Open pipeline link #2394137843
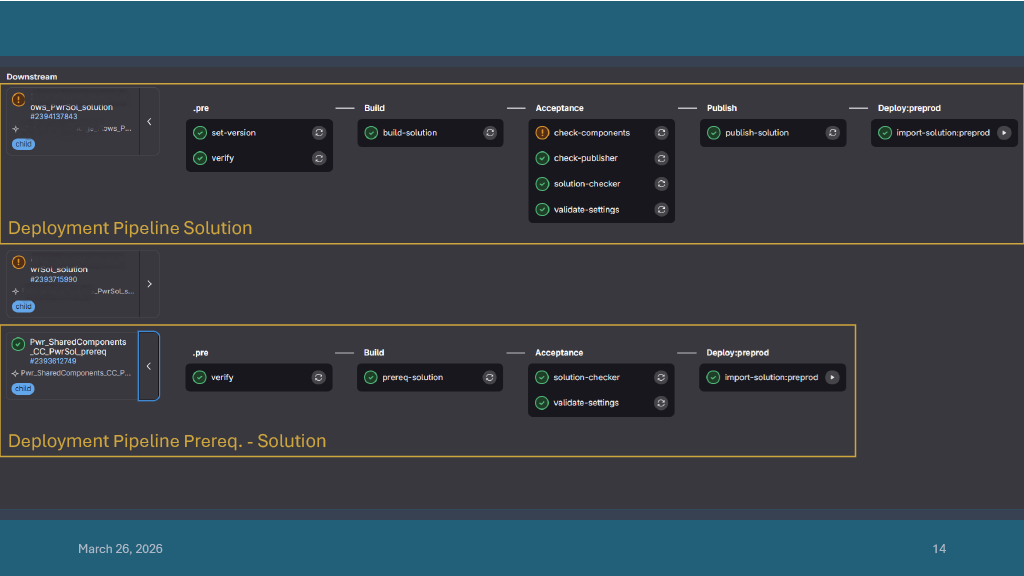Viewport: 1024px width, 576px height. click(x=54, y=116)
